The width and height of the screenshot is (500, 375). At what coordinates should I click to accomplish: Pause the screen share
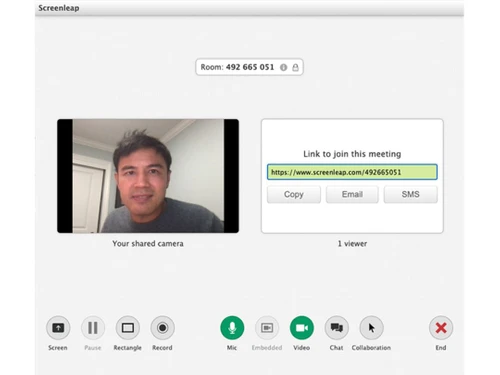[x=93, y=328]
